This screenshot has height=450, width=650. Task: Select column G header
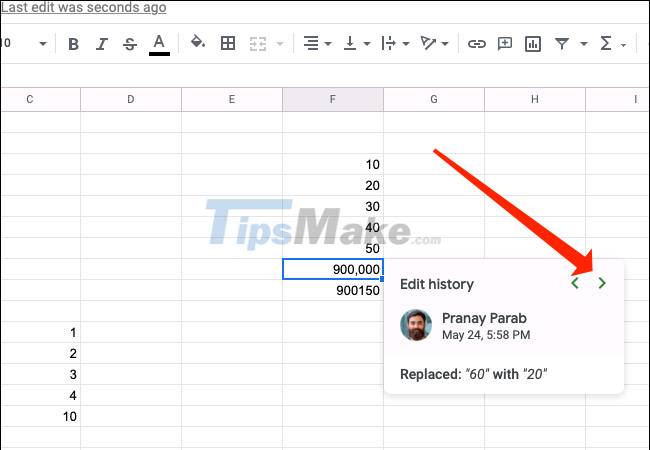click(434, 99)
